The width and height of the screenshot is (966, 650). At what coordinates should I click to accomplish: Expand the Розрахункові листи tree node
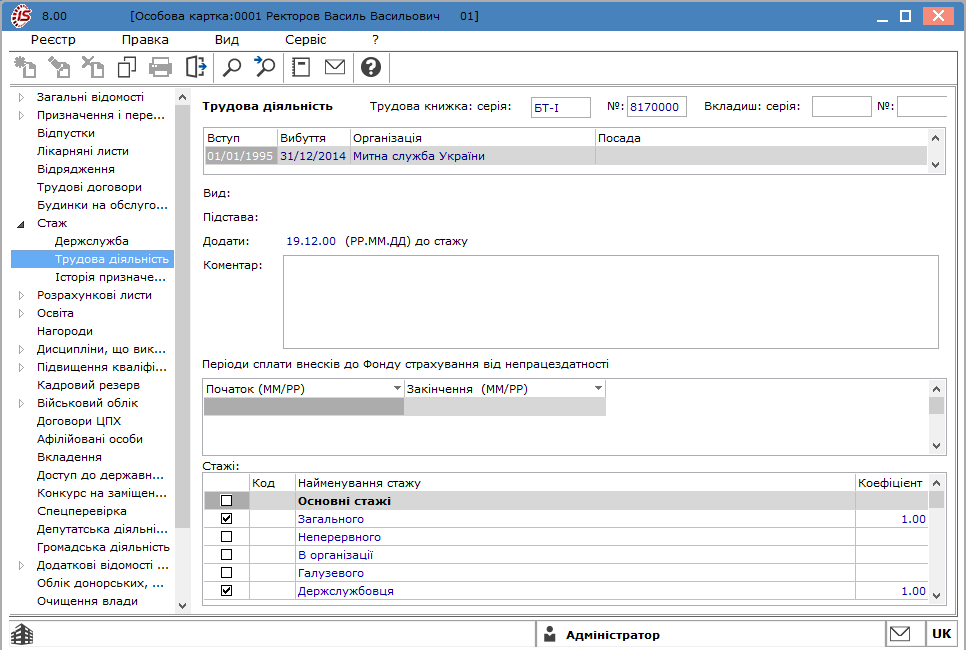(22, 295)
